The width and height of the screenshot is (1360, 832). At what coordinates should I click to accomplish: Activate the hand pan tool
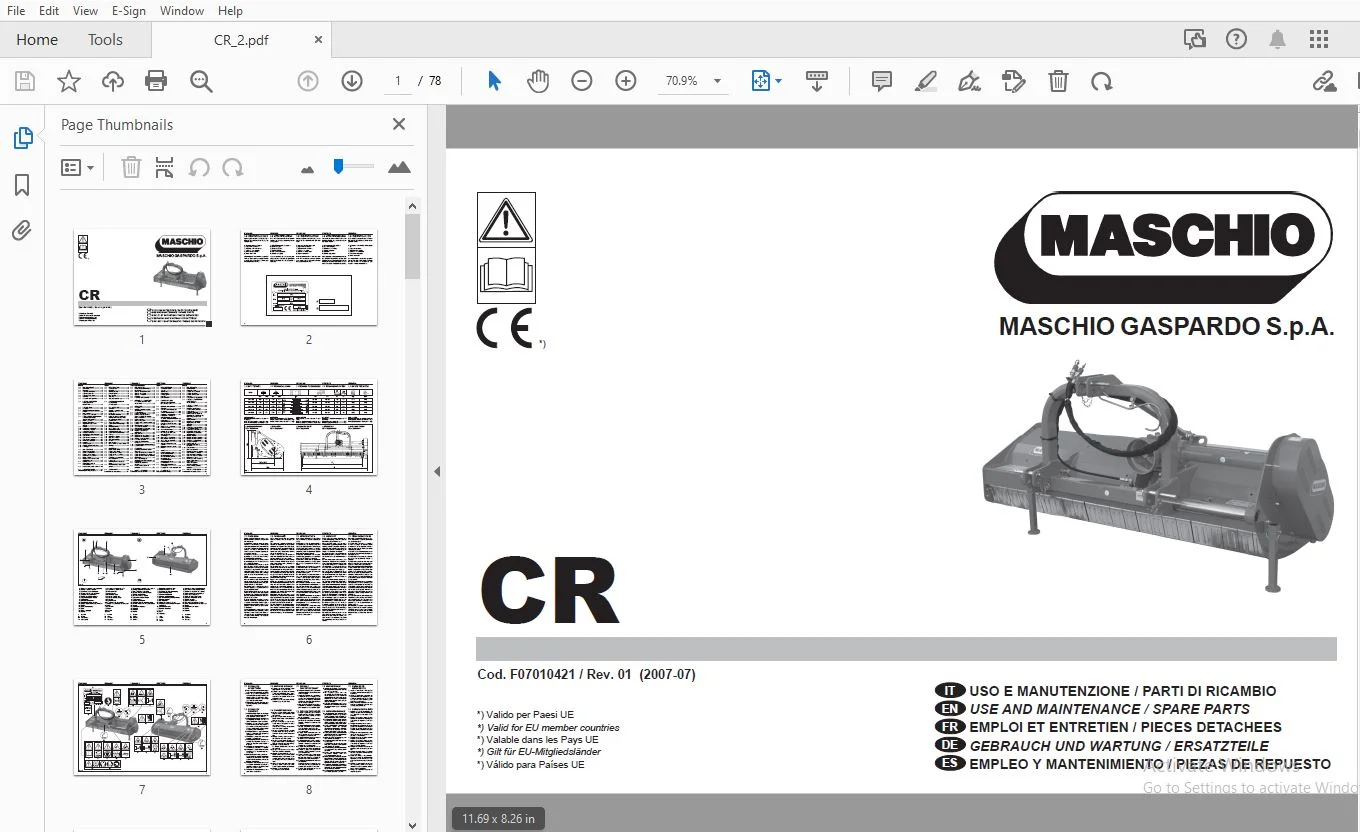[538, 81]
